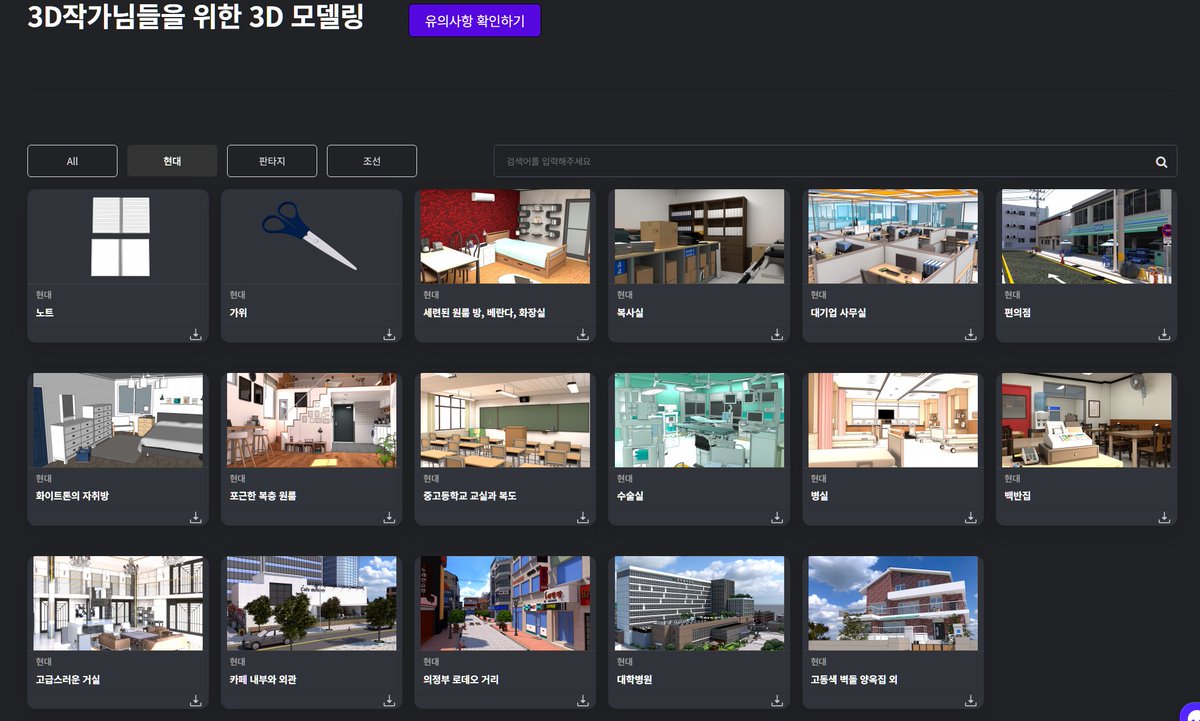The image size is (1200, 721).
Task: Click the search magnifier icon
Action: [x=1161, y=161]
